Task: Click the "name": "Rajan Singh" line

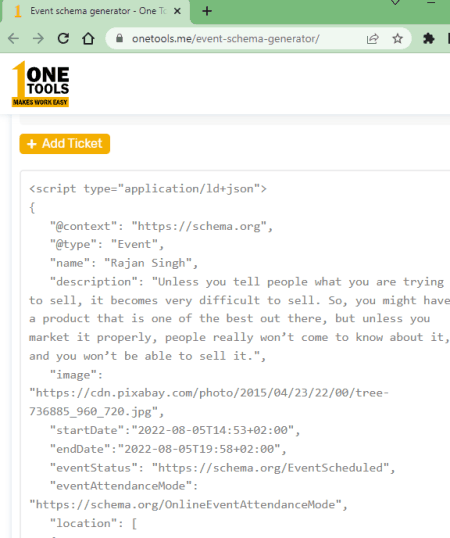Action: (124, 263)
